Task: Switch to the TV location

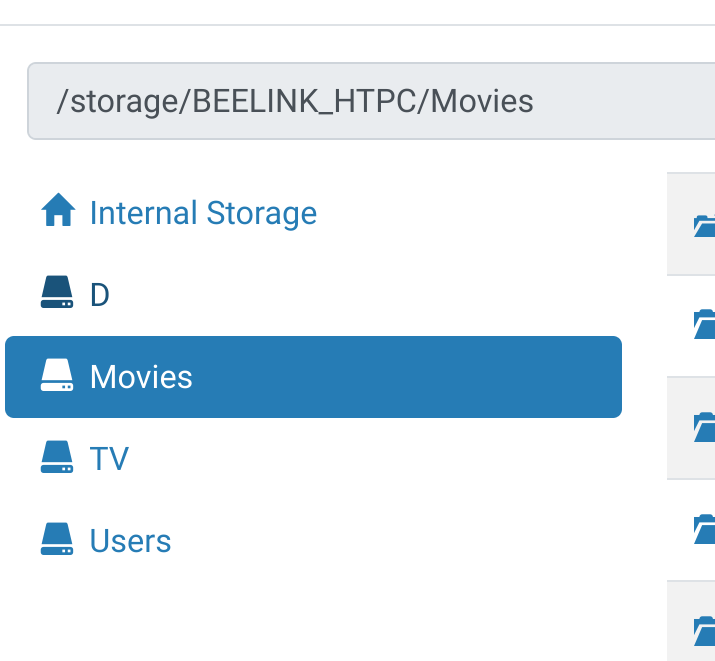Action: pos(109,459)
